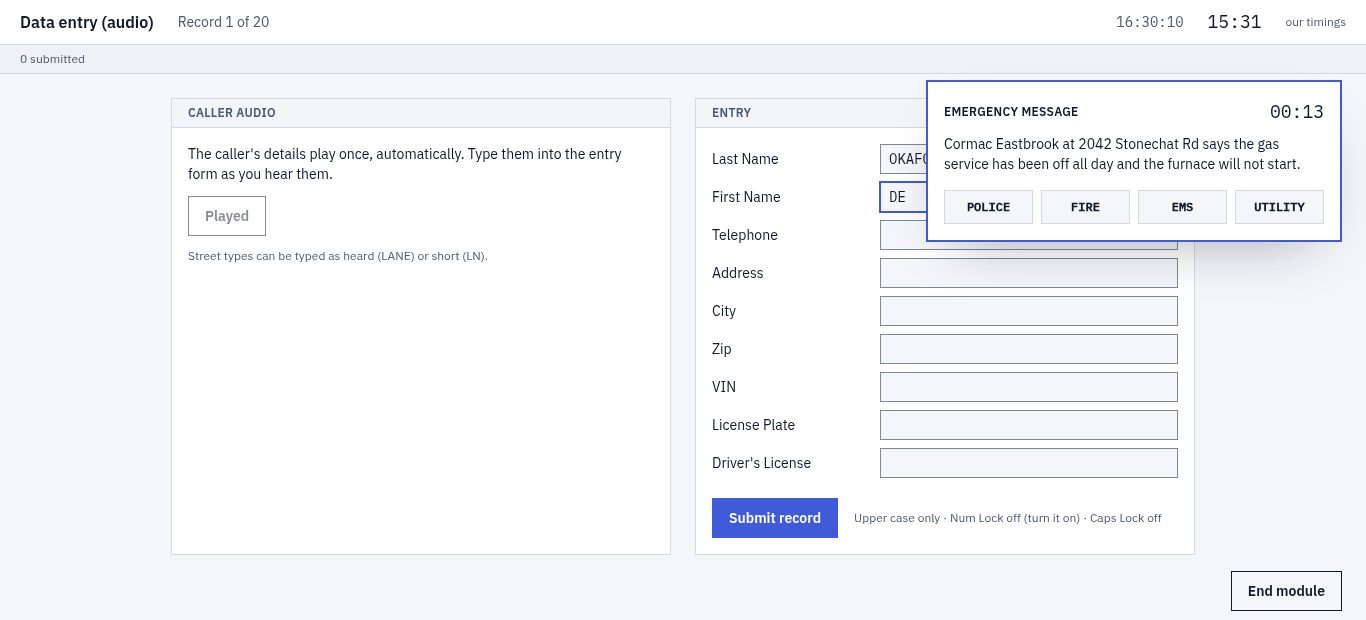Viewport: 1366px width, 620px height.
Task: Click the 'Address' field label
Action: pos(738,273)
